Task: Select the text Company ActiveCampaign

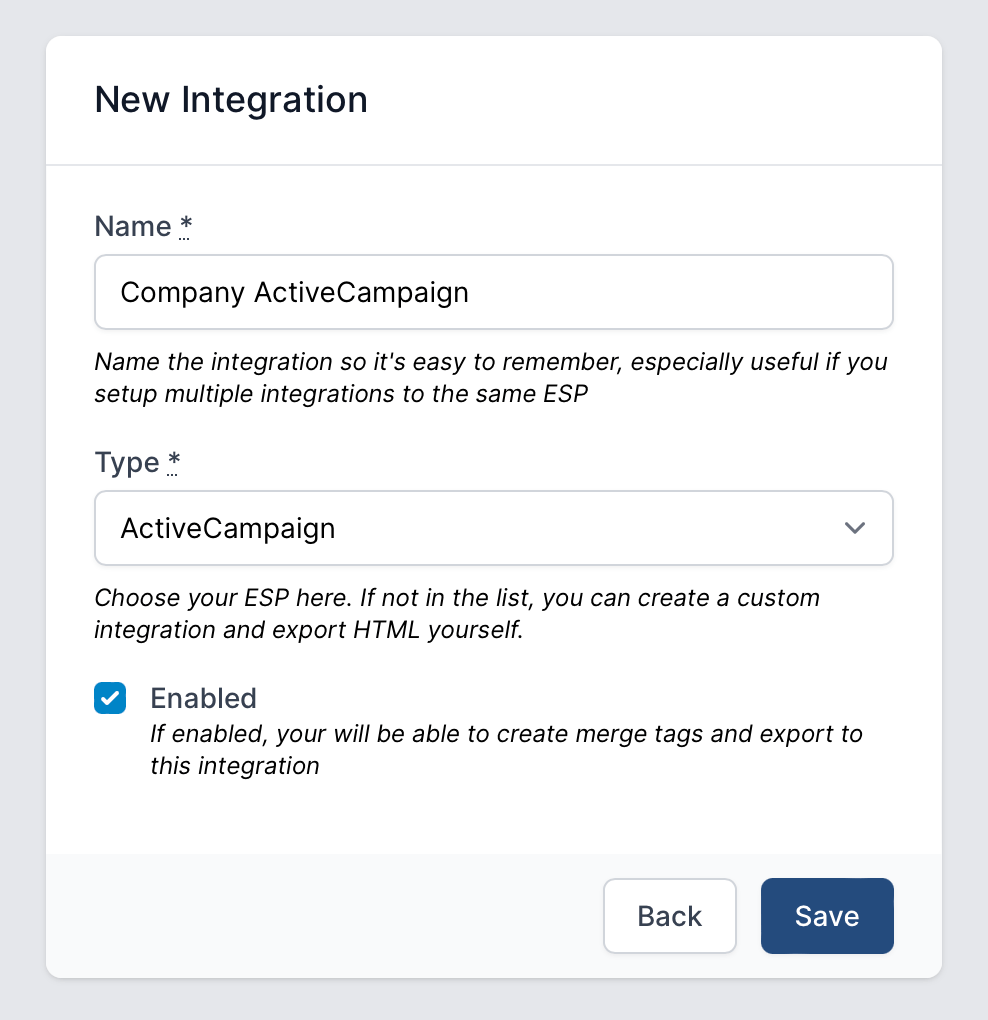Action: click(294, 292)
